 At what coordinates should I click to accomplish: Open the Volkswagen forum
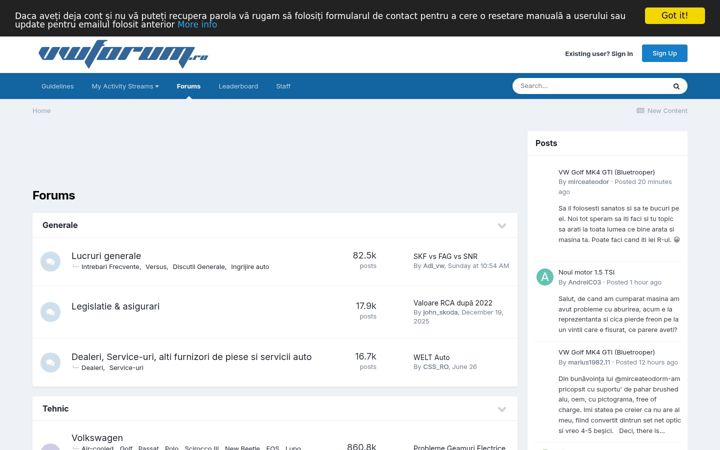point(97,438)
